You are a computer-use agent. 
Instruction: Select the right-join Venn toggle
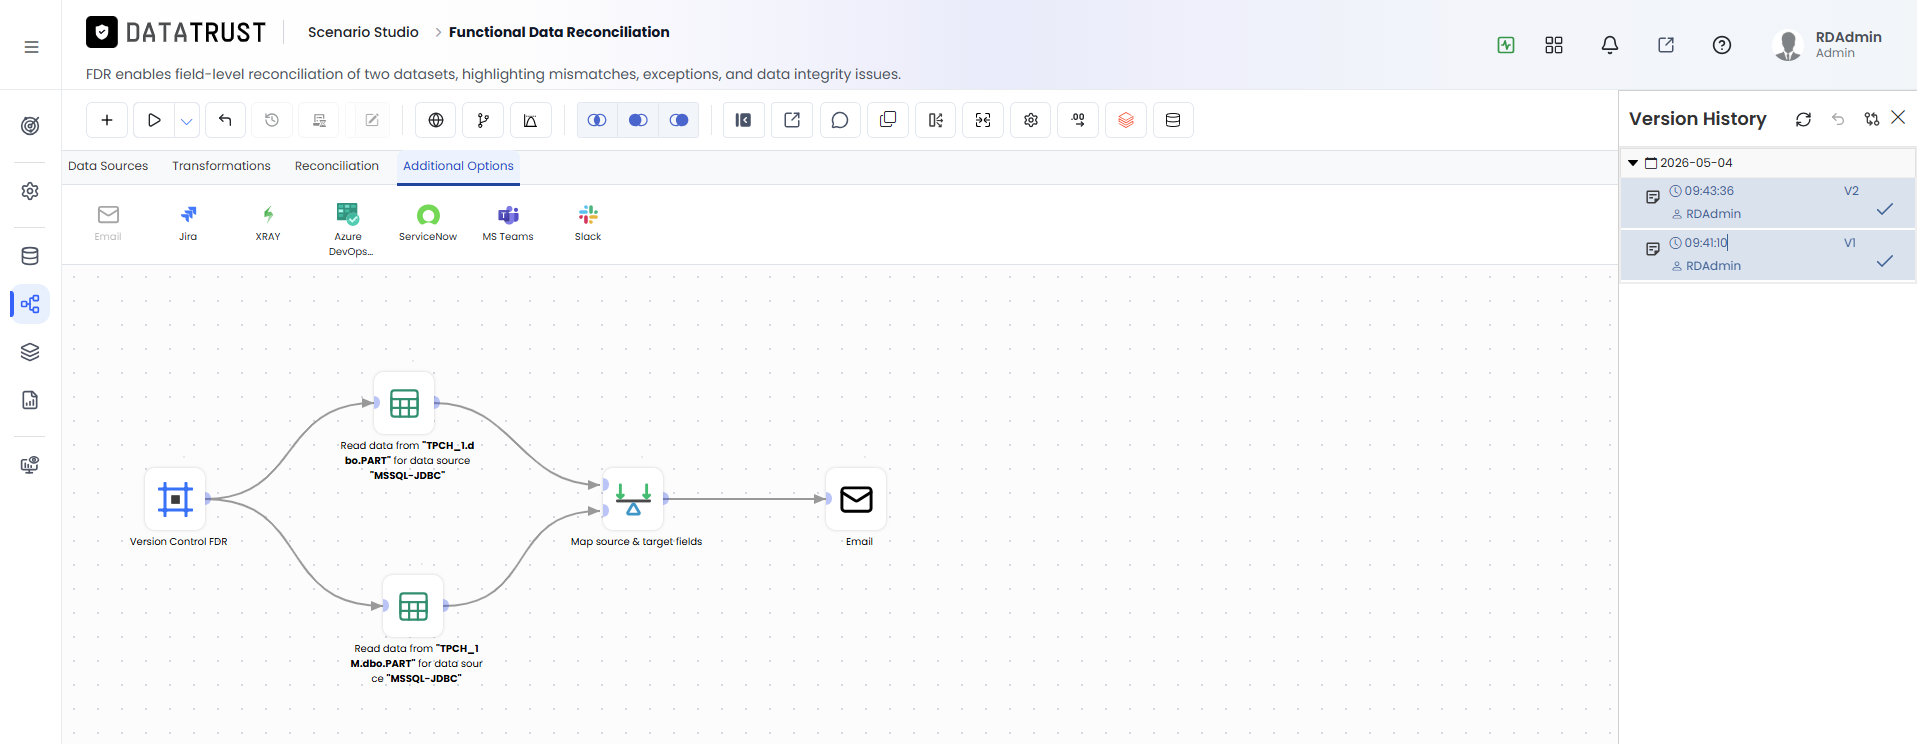(x=679, y=120)
